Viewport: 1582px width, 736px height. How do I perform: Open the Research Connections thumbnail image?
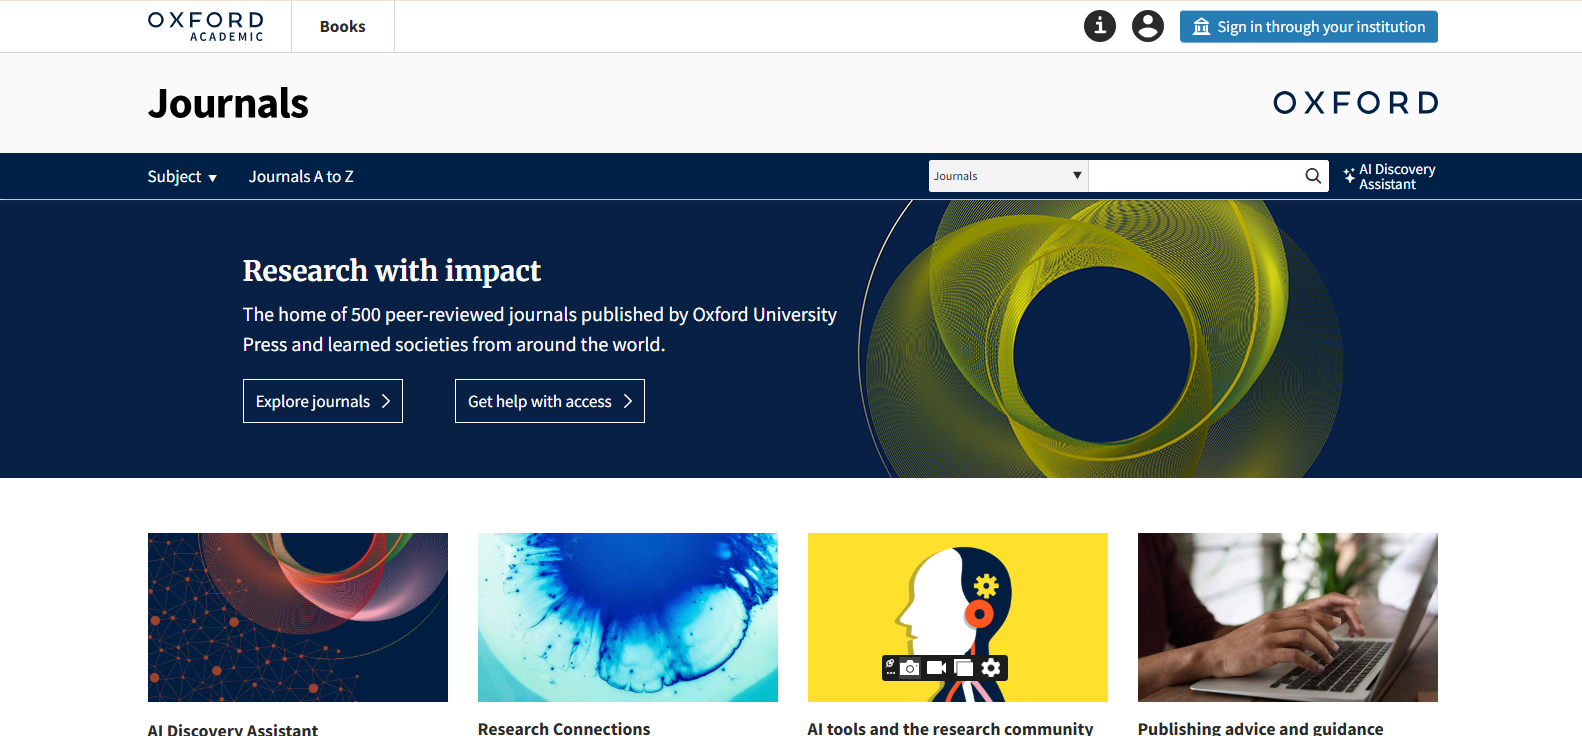627,617
